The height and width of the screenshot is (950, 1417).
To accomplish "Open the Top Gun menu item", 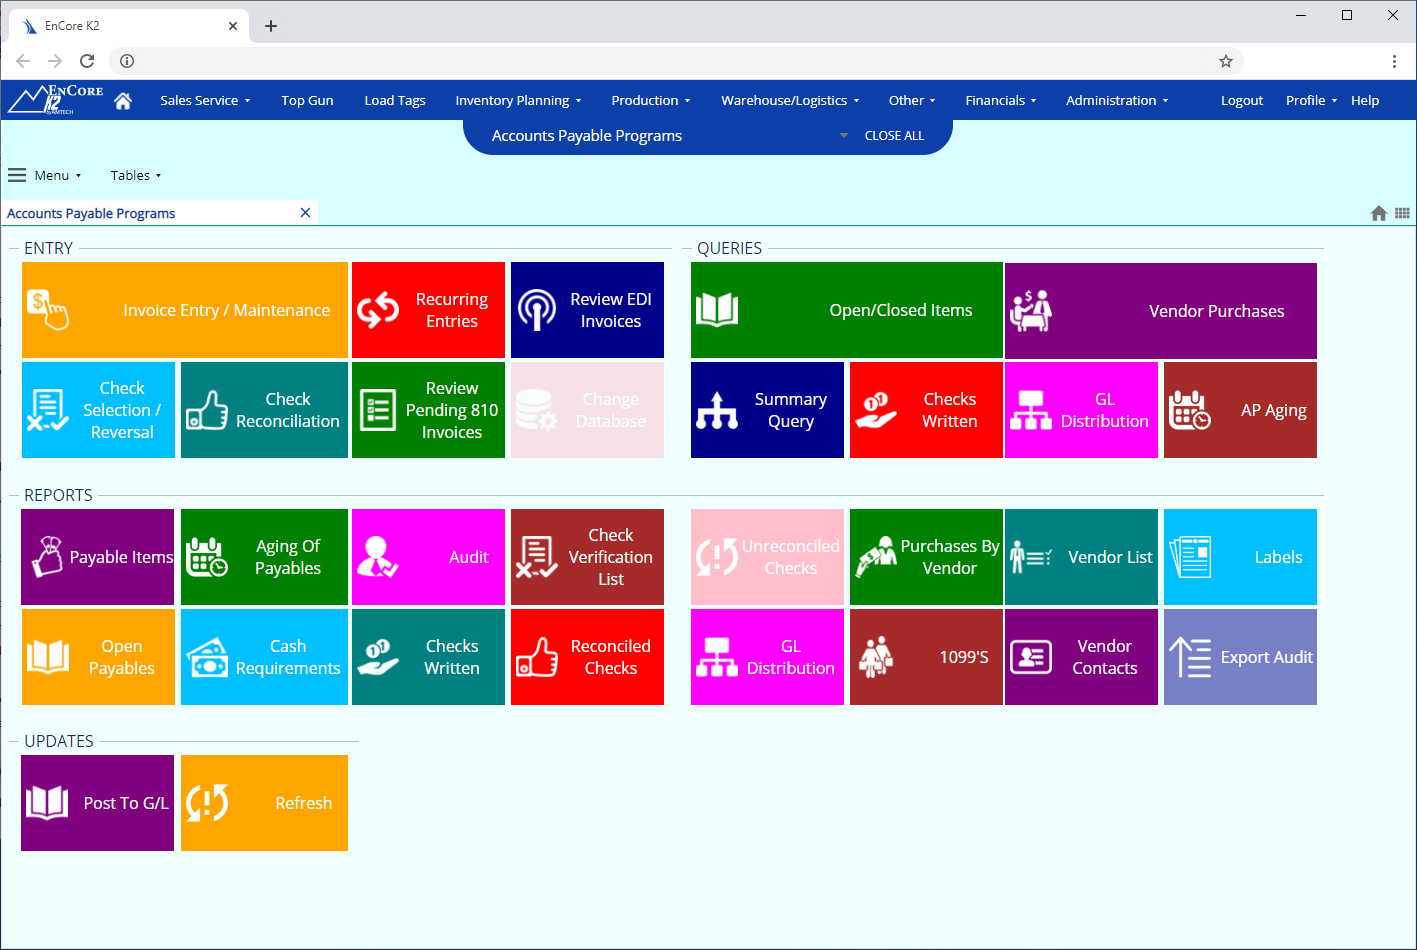I will [x=307, y=101].
